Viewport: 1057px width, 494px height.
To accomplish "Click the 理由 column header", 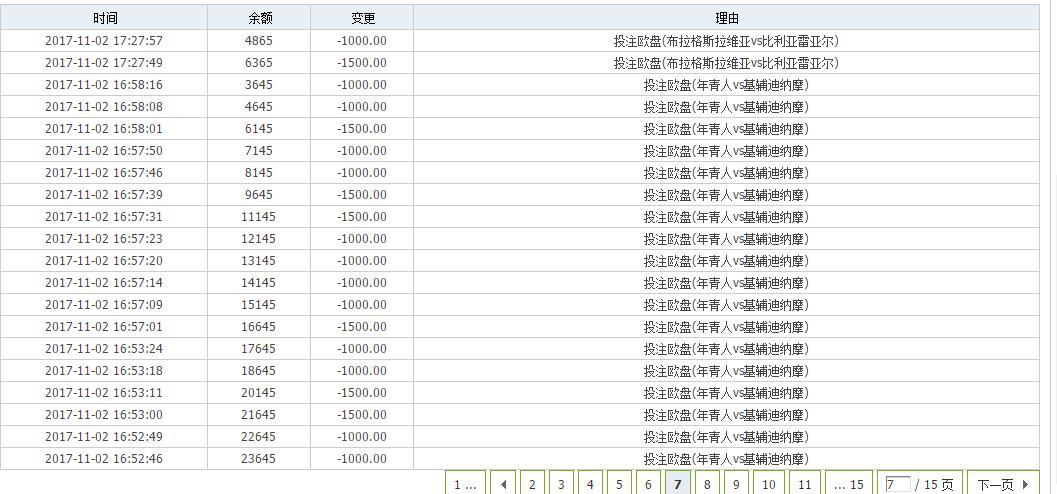I will (x=726, y=18).
